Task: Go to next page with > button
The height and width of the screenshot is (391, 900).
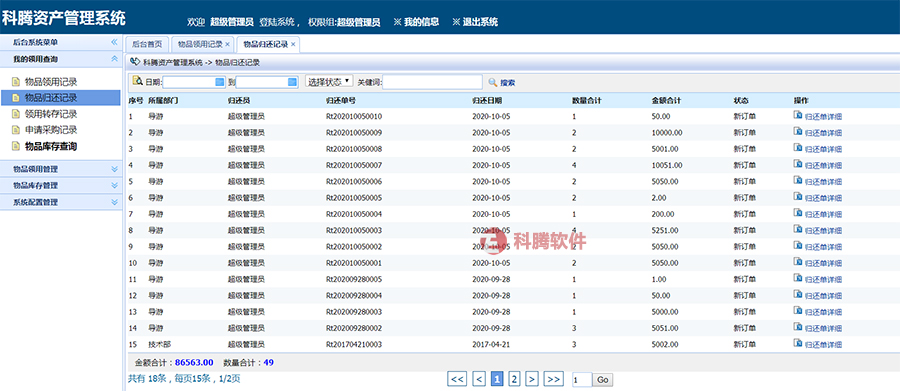Action: click(x=532, y=379)
